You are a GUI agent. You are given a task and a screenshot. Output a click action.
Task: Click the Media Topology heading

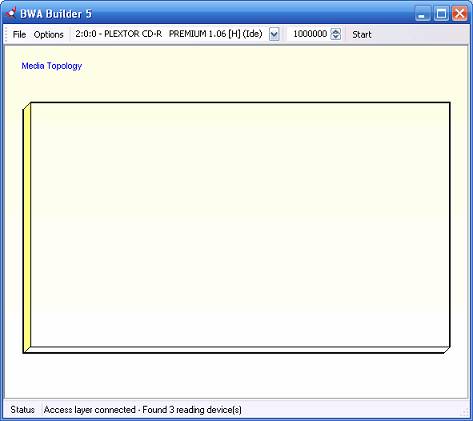pos(52,66)
